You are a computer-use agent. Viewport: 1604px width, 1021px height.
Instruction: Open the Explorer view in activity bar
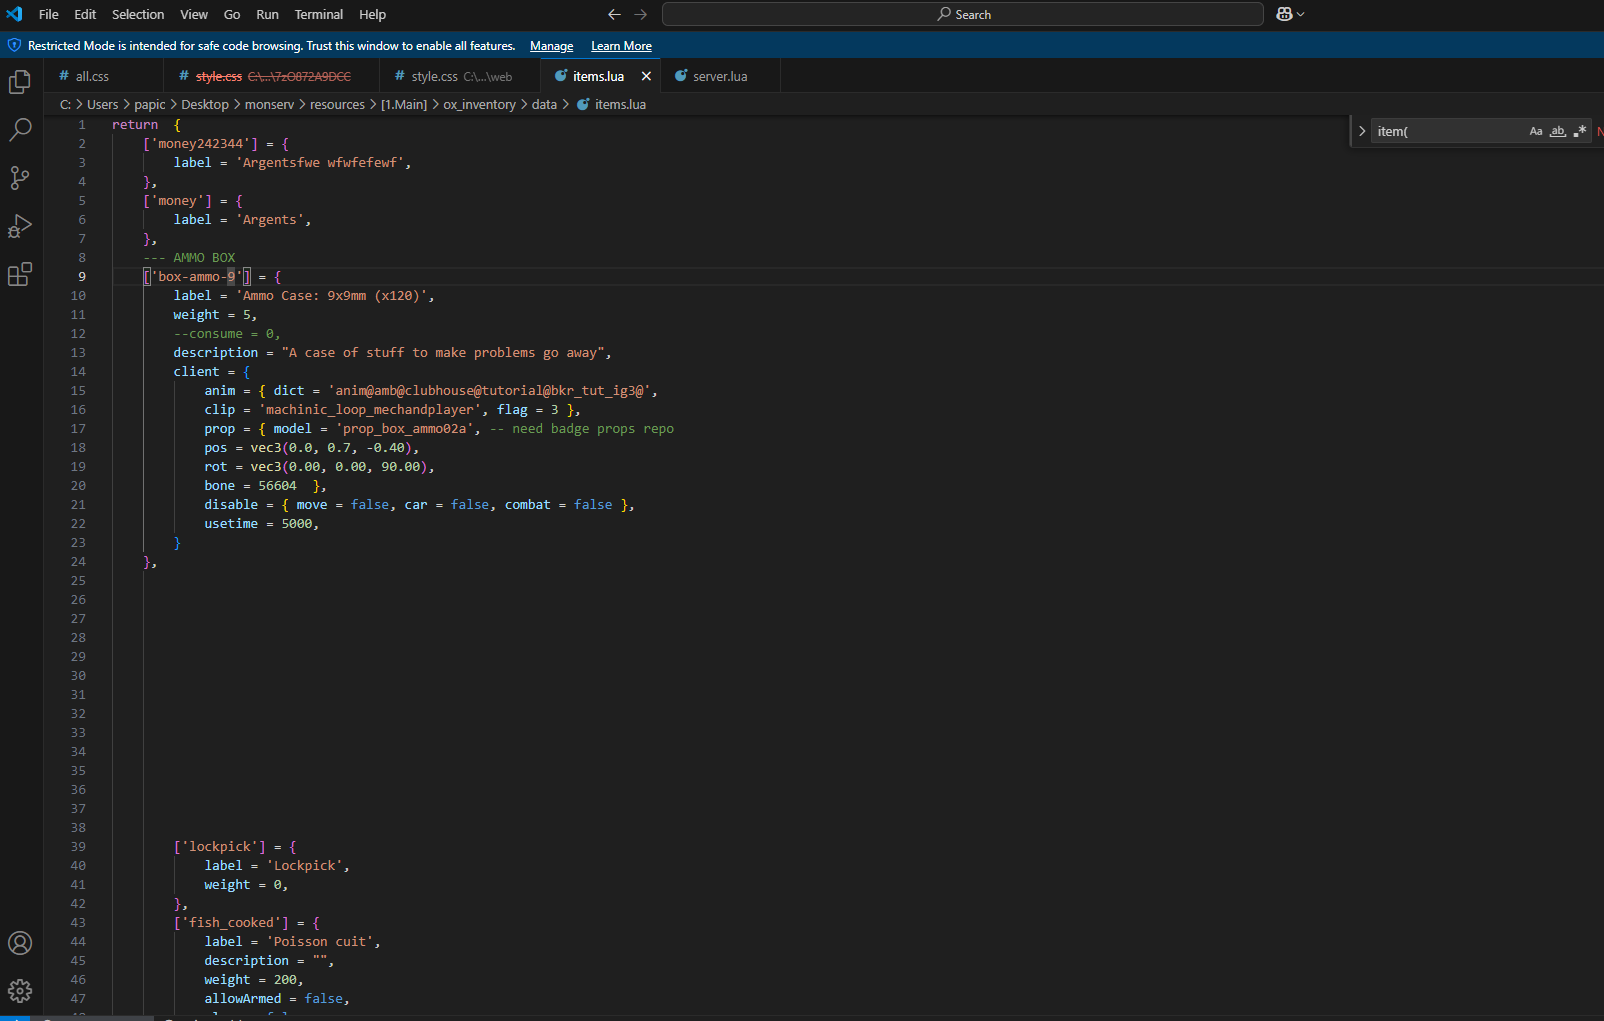(20, 82)
